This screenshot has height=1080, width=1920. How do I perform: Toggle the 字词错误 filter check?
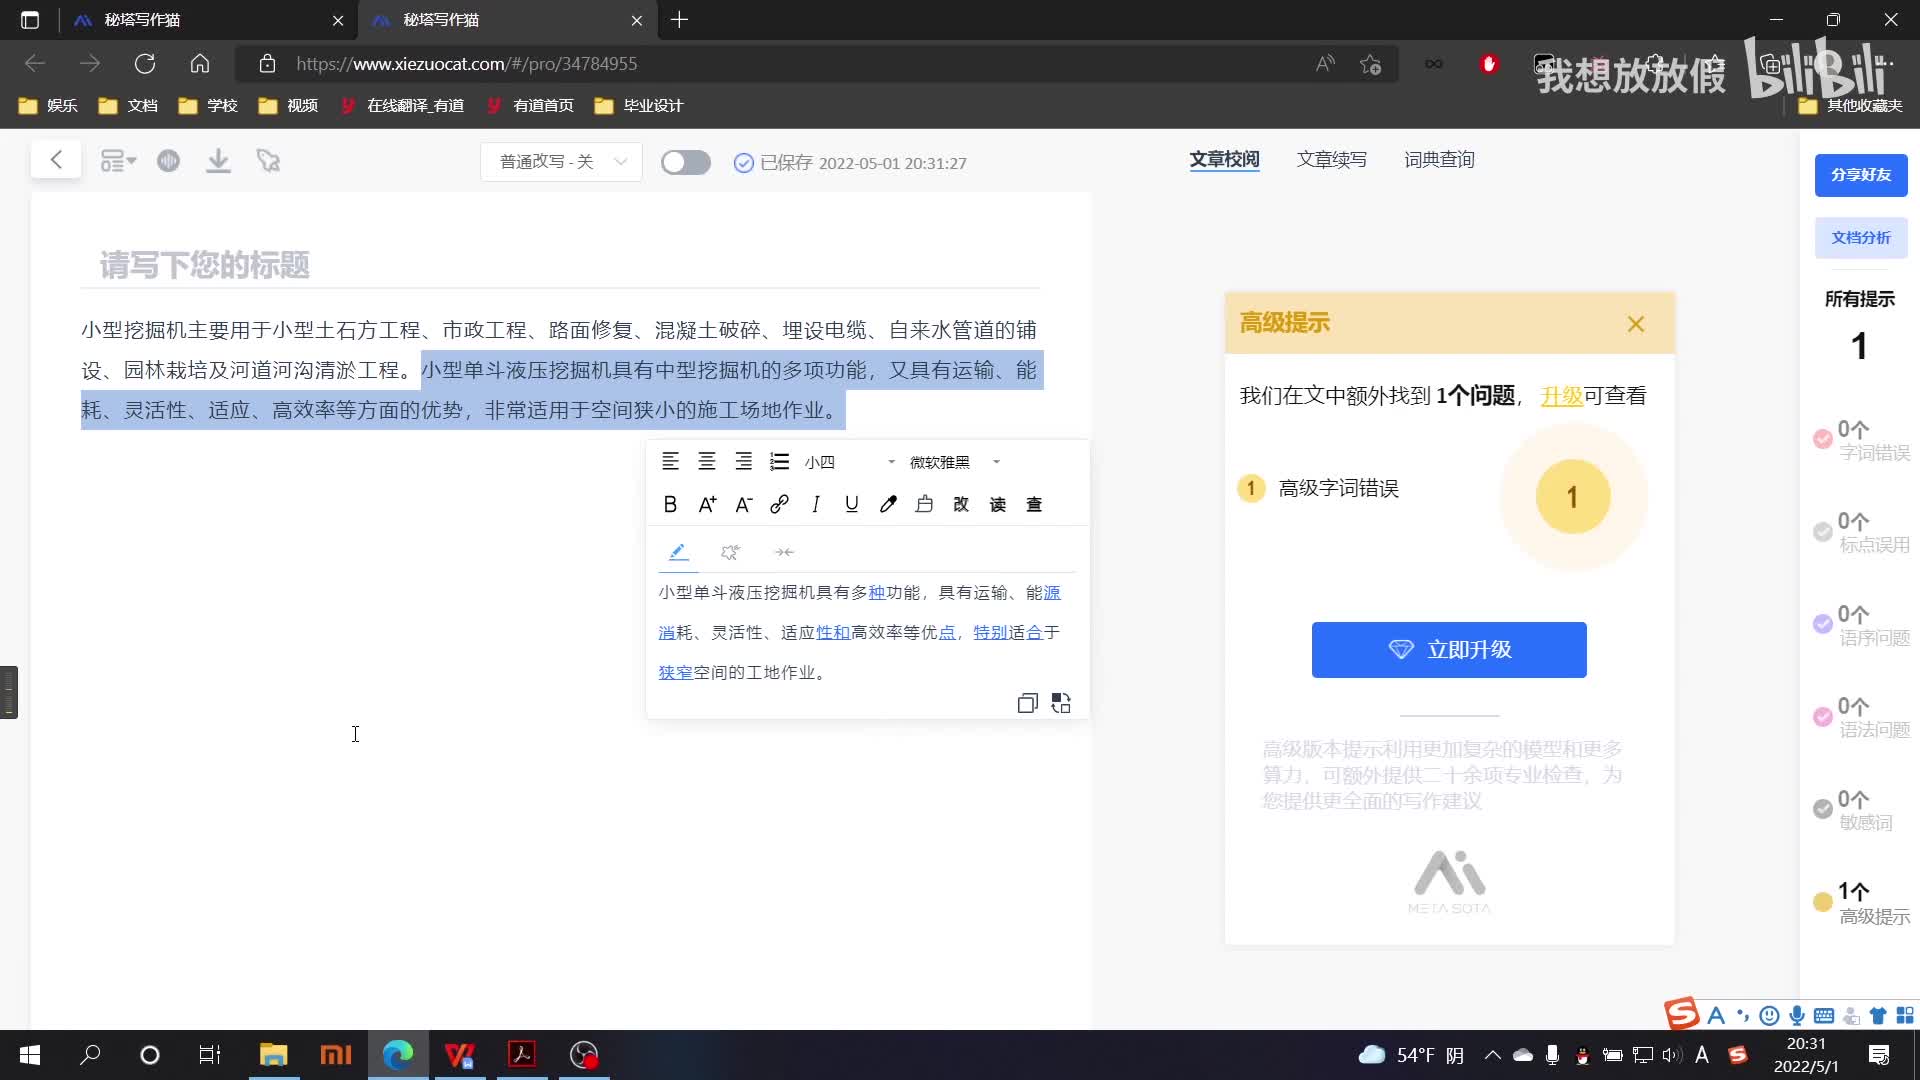[1823, 440]
